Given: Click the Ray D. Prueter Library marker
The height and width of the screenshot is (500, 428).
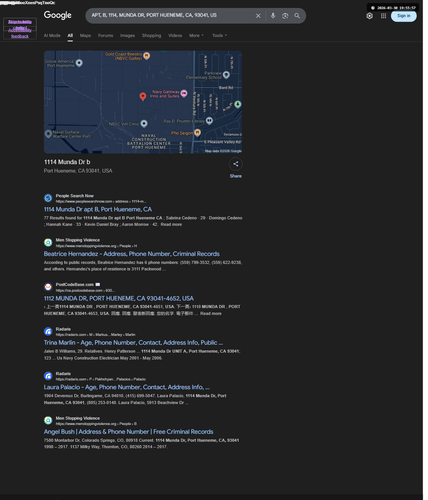Looking at the screenshot, I should (x=209, y=121).
